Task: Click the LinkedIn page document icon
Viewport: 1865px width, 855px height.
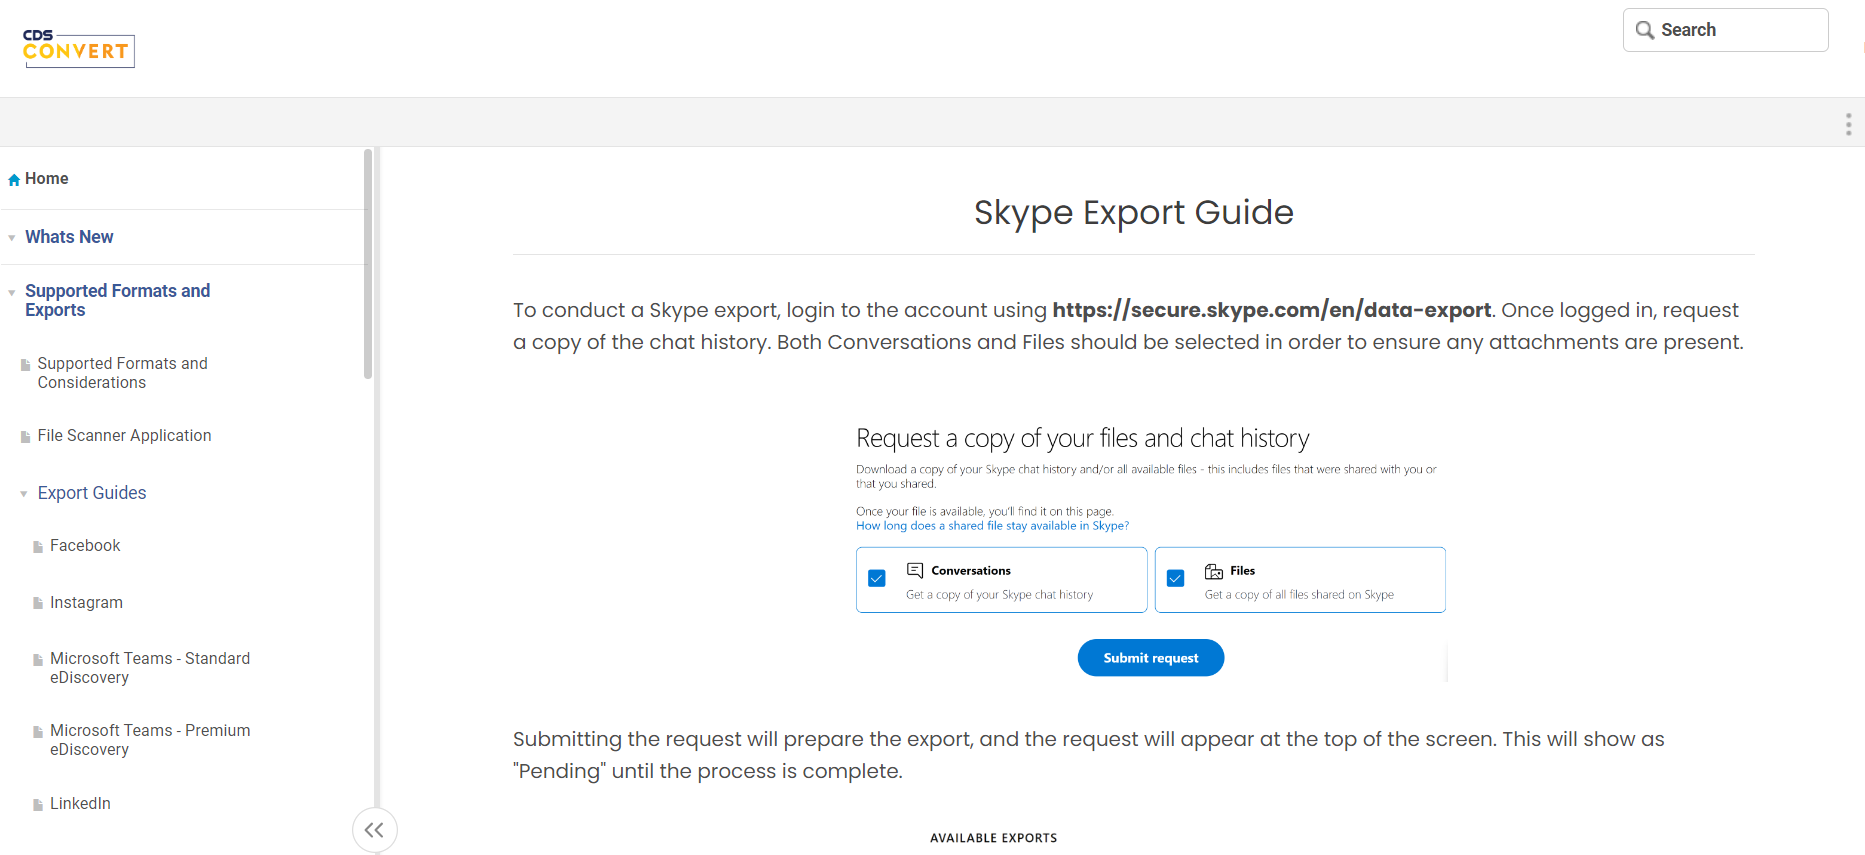Action: click(38, 805)
